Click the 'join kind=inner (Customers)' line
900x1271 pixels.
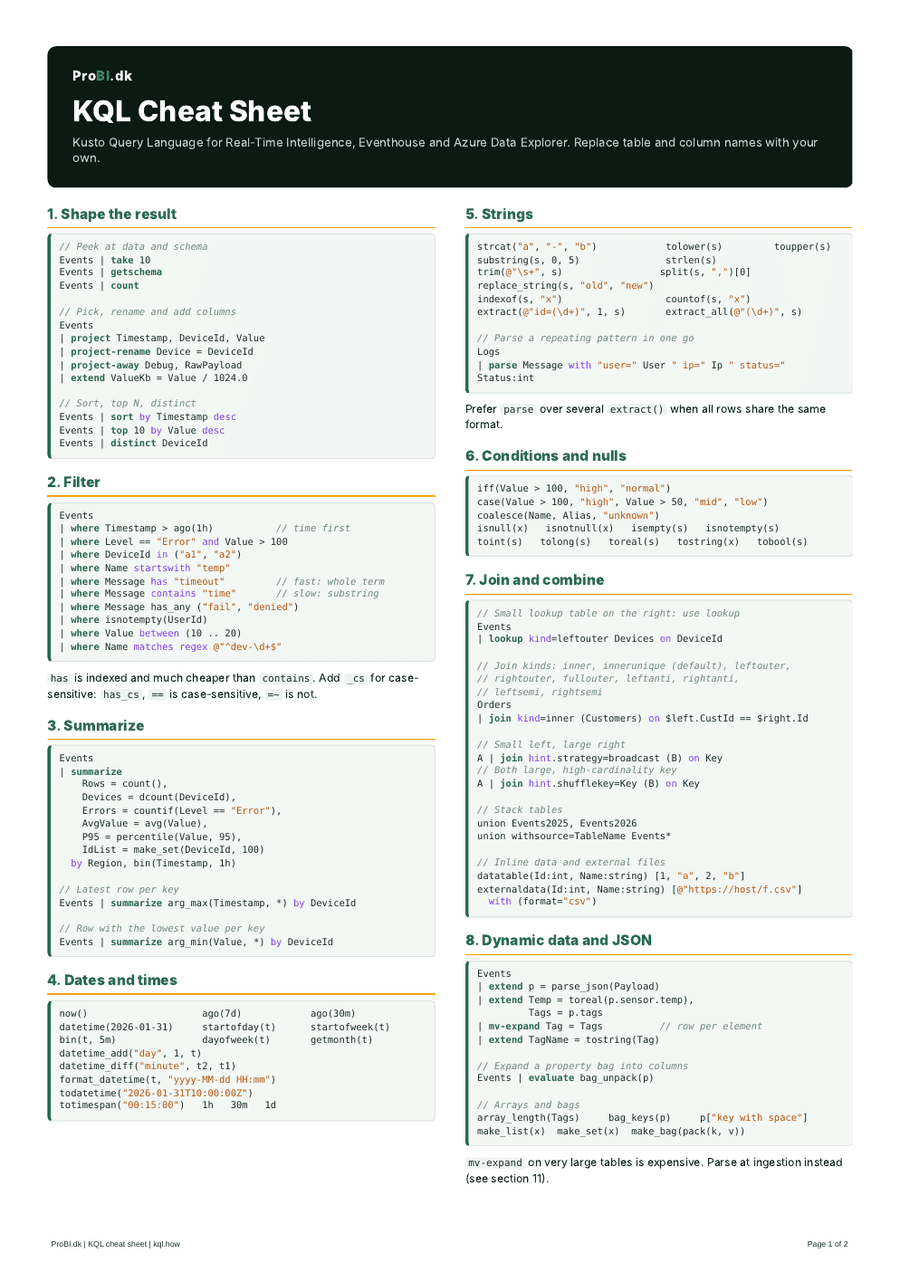[x=643, y=718]
